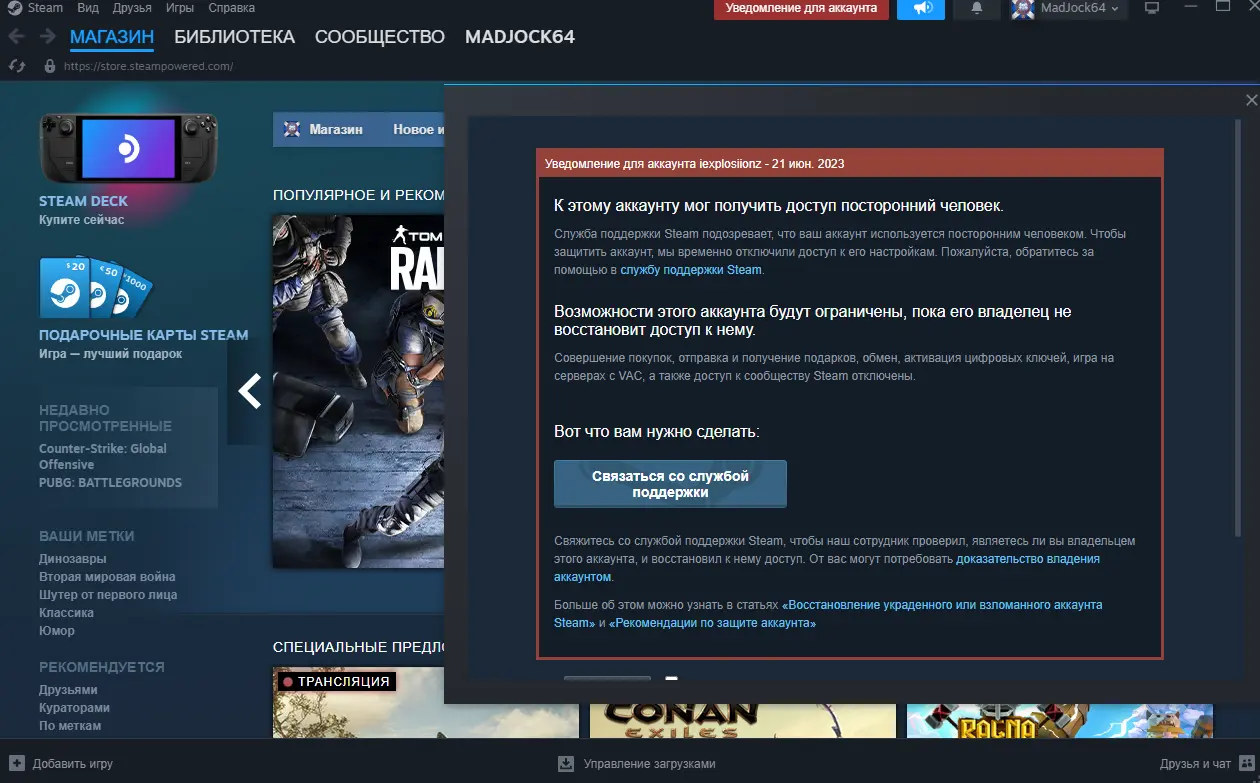
Task: Go to the previous carousel item with the left chevron
Action: tap(249, 391)
